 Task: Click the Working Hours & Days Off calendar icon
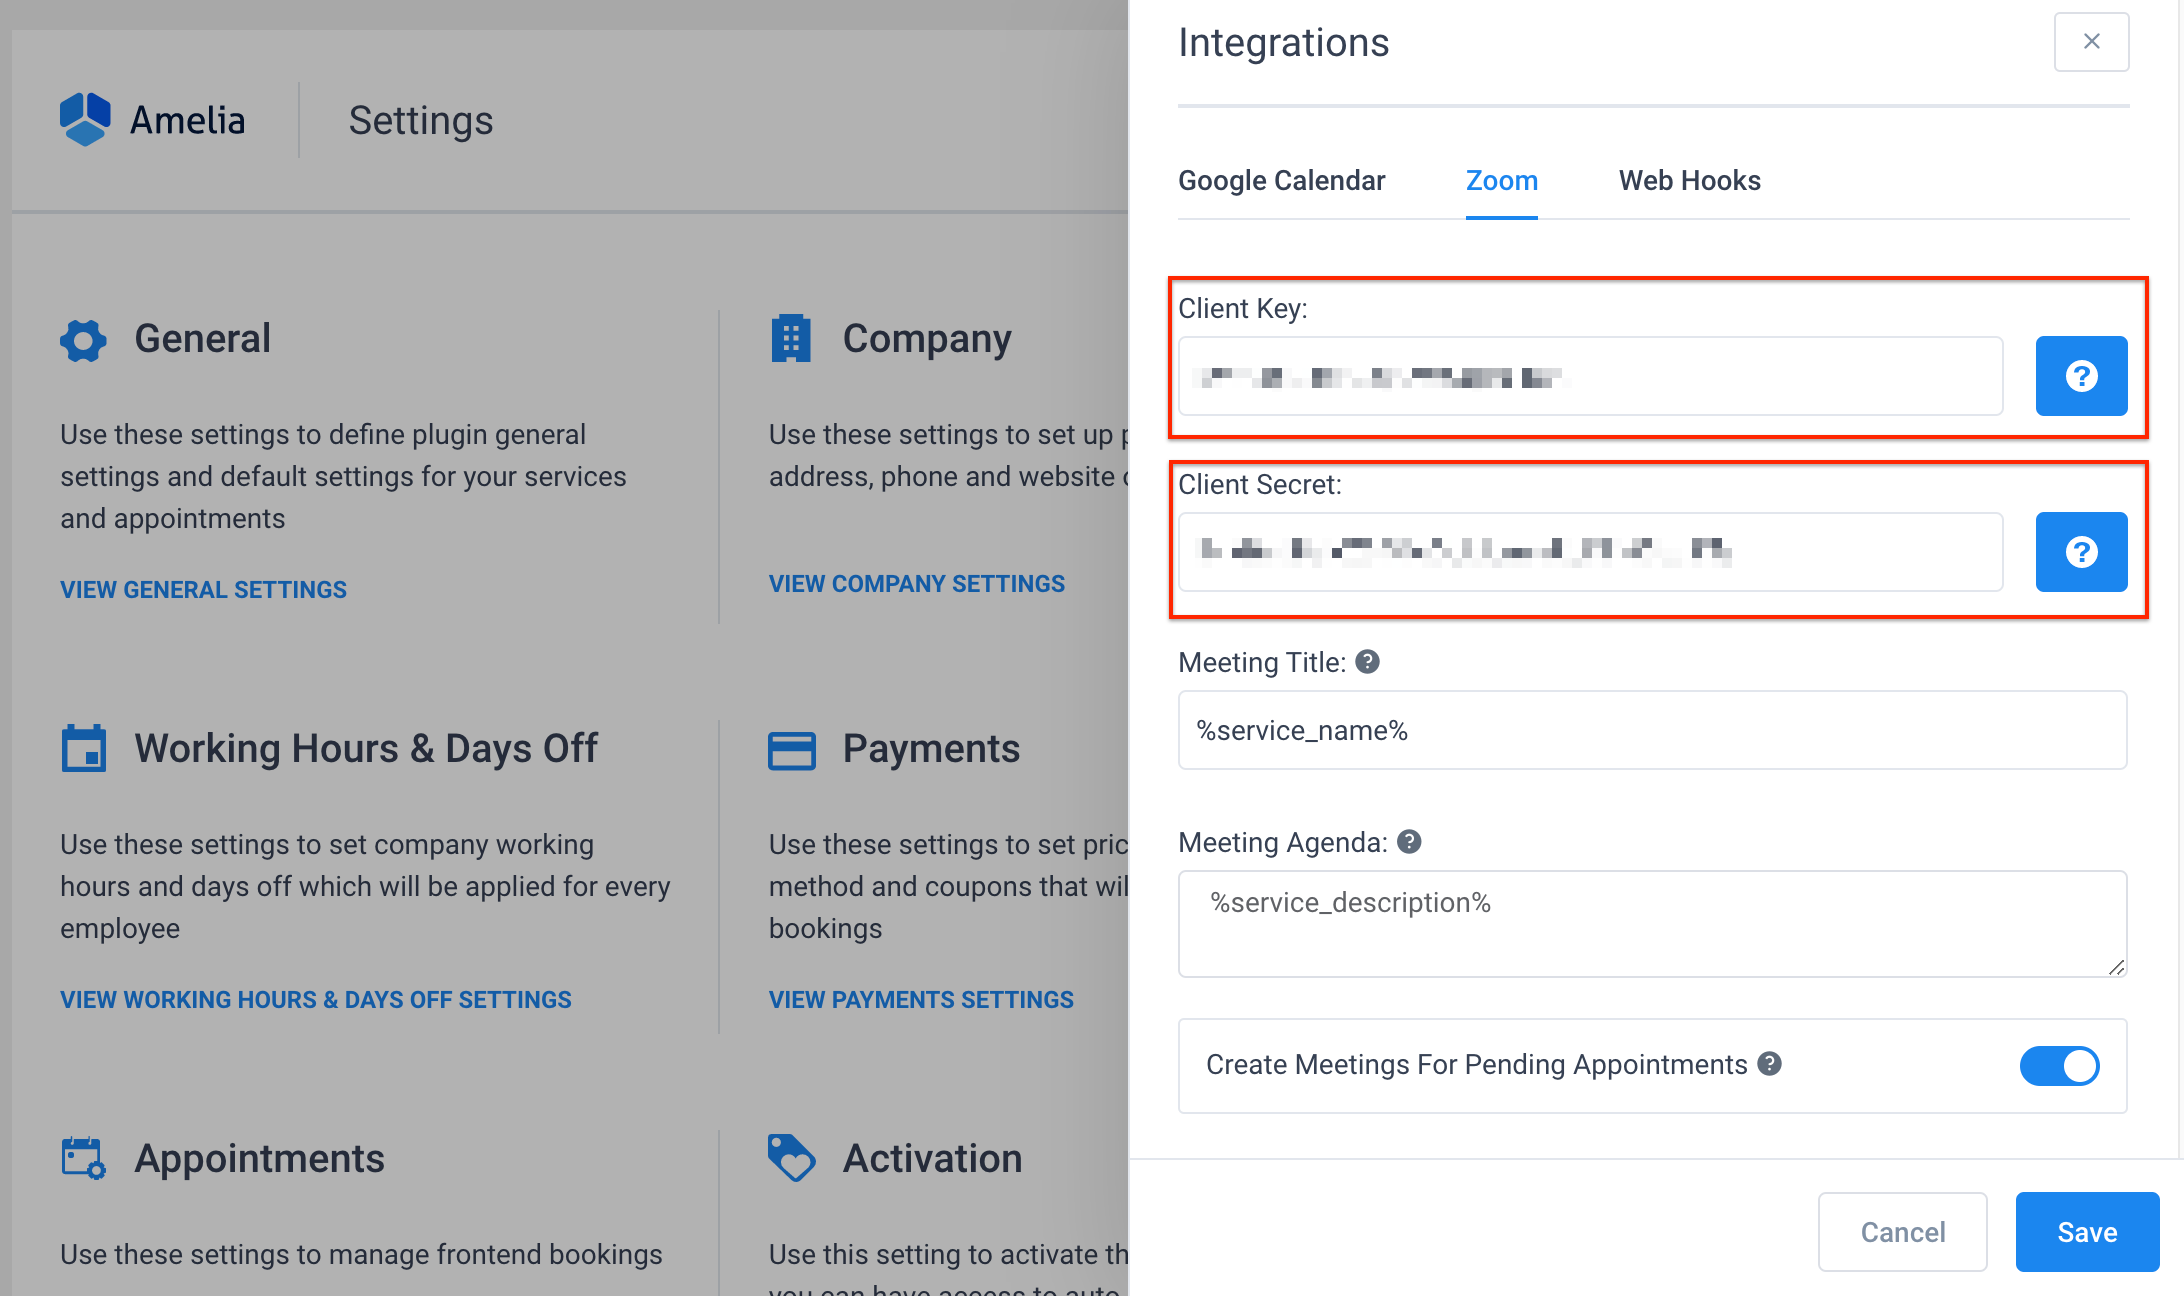point(84,748)
